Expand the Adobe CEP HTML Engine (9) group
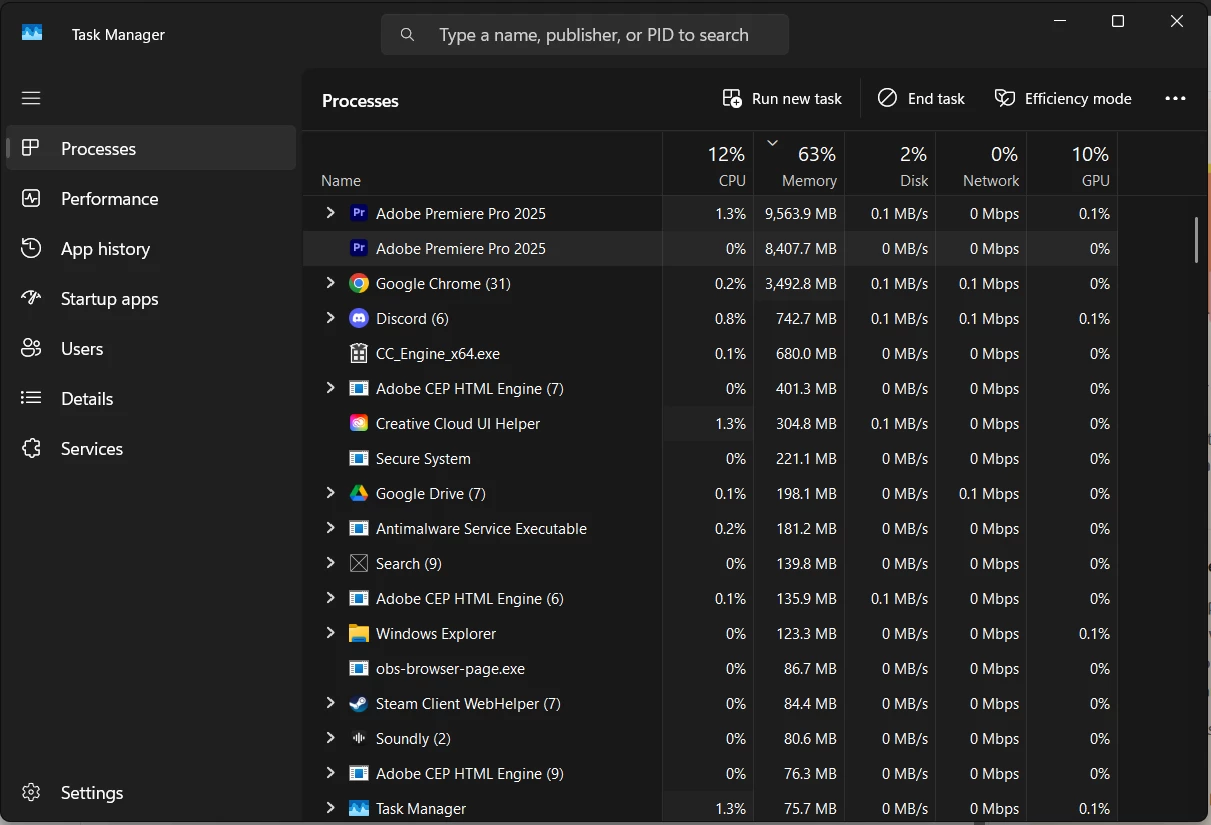The image size is (1211, 825). click(330, 773)
